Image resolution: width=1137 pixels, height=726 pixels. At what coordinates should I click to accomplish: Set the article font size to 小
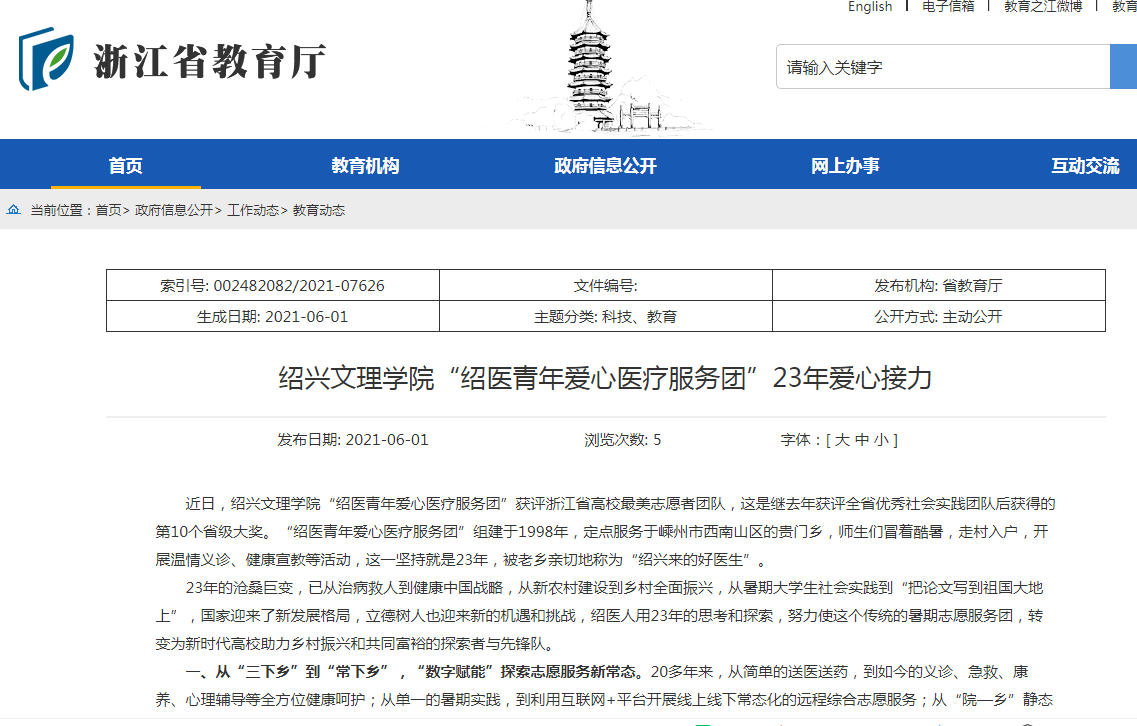coord(881,440)
